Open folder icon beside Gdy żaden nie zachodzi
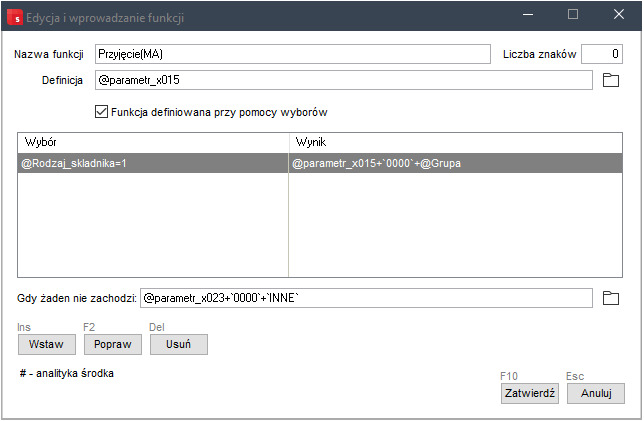The image size is (644, 421). pos(611,298)
